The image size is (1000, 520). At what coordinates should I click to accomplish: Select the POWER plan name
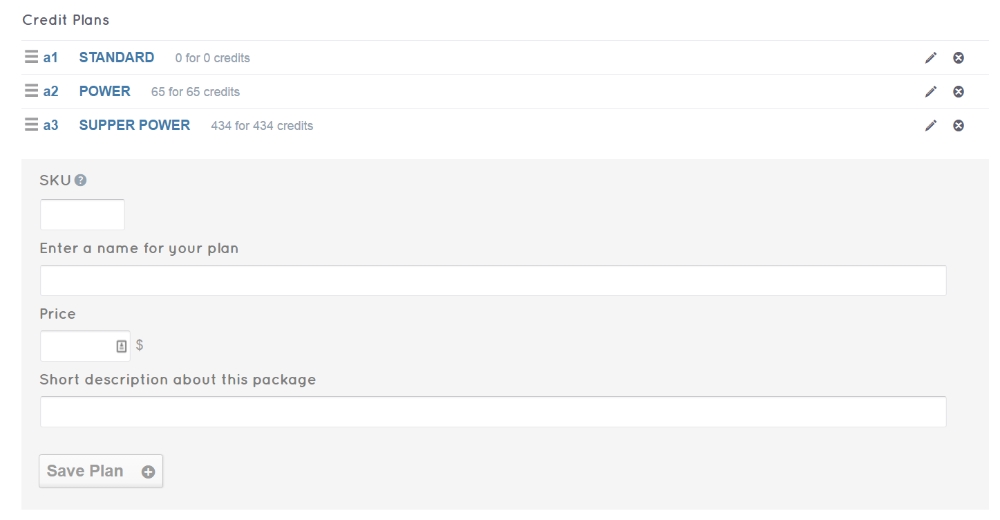point(105,91)
